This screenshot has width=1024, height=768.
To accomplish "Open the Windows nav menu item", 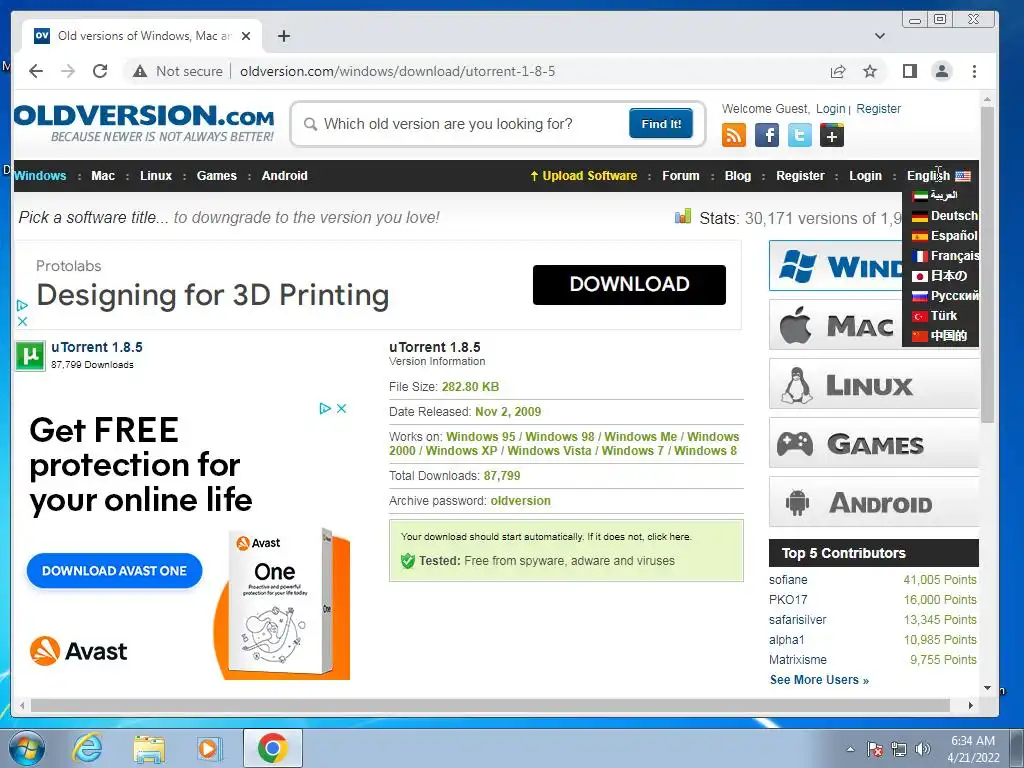I will pyautogui.click(x=40, y=176).
